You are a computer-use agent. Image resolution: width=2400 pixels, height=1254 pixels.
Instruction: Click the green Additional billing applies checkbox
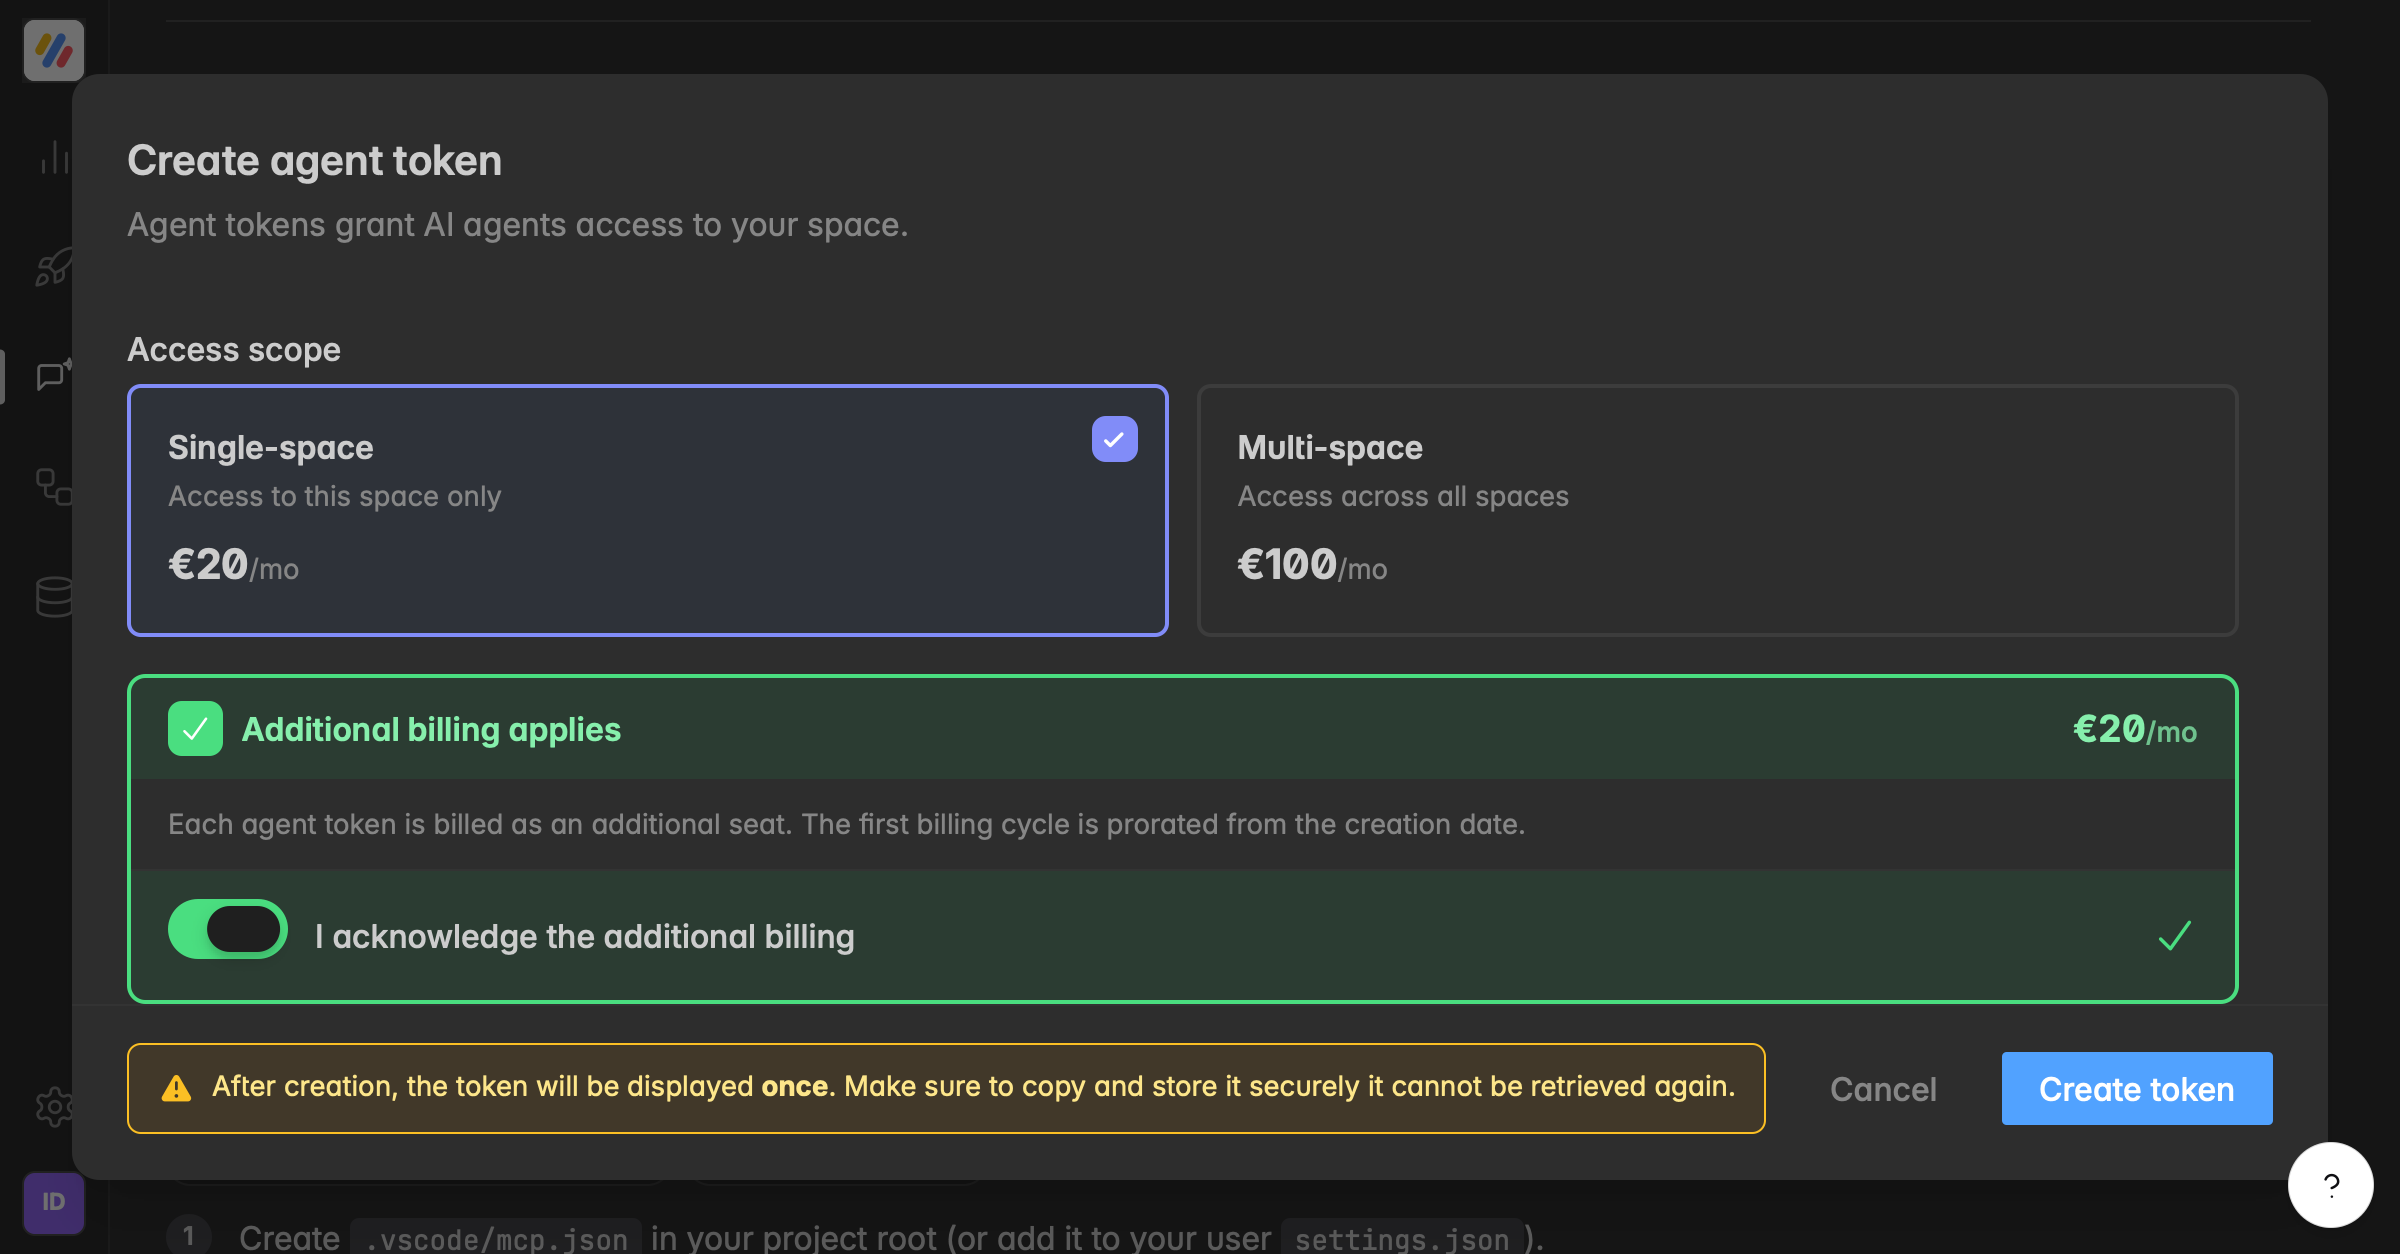(195, 729)
